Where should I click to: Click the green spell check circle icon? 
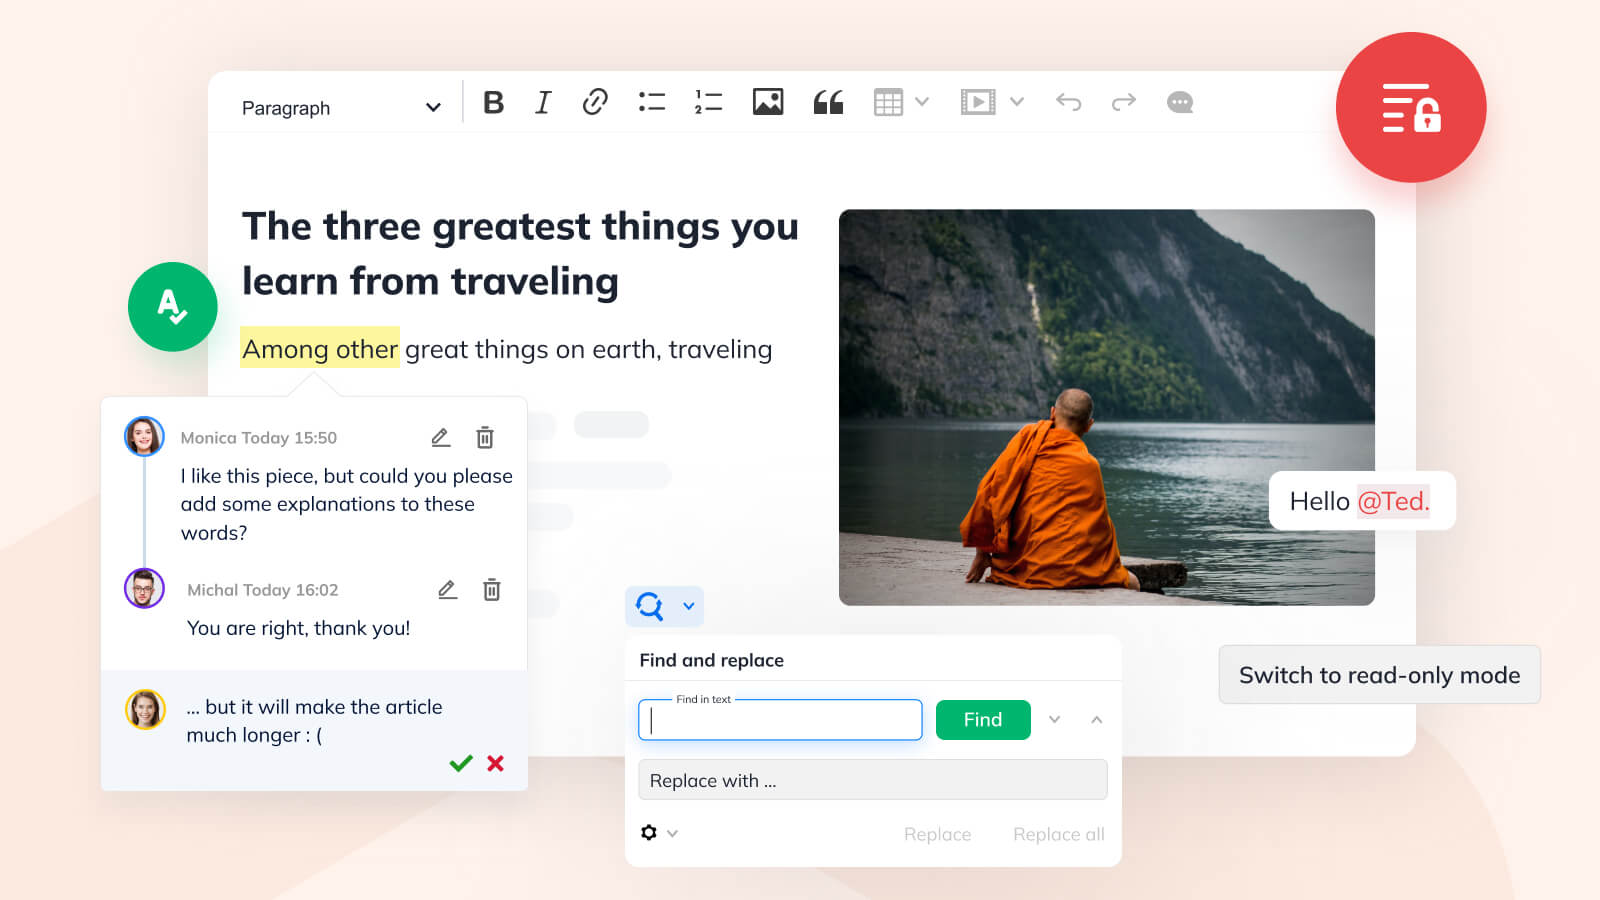coord(173,307)
